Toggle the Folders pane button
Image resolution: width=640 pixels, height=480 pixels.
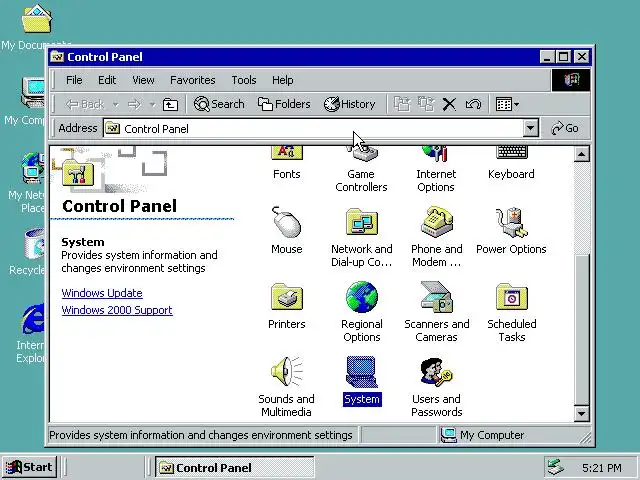click(x=284, y=104)
